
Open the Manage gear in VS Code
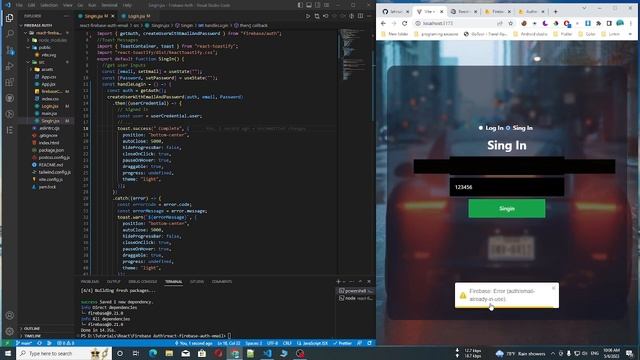(x=10, y=331)
